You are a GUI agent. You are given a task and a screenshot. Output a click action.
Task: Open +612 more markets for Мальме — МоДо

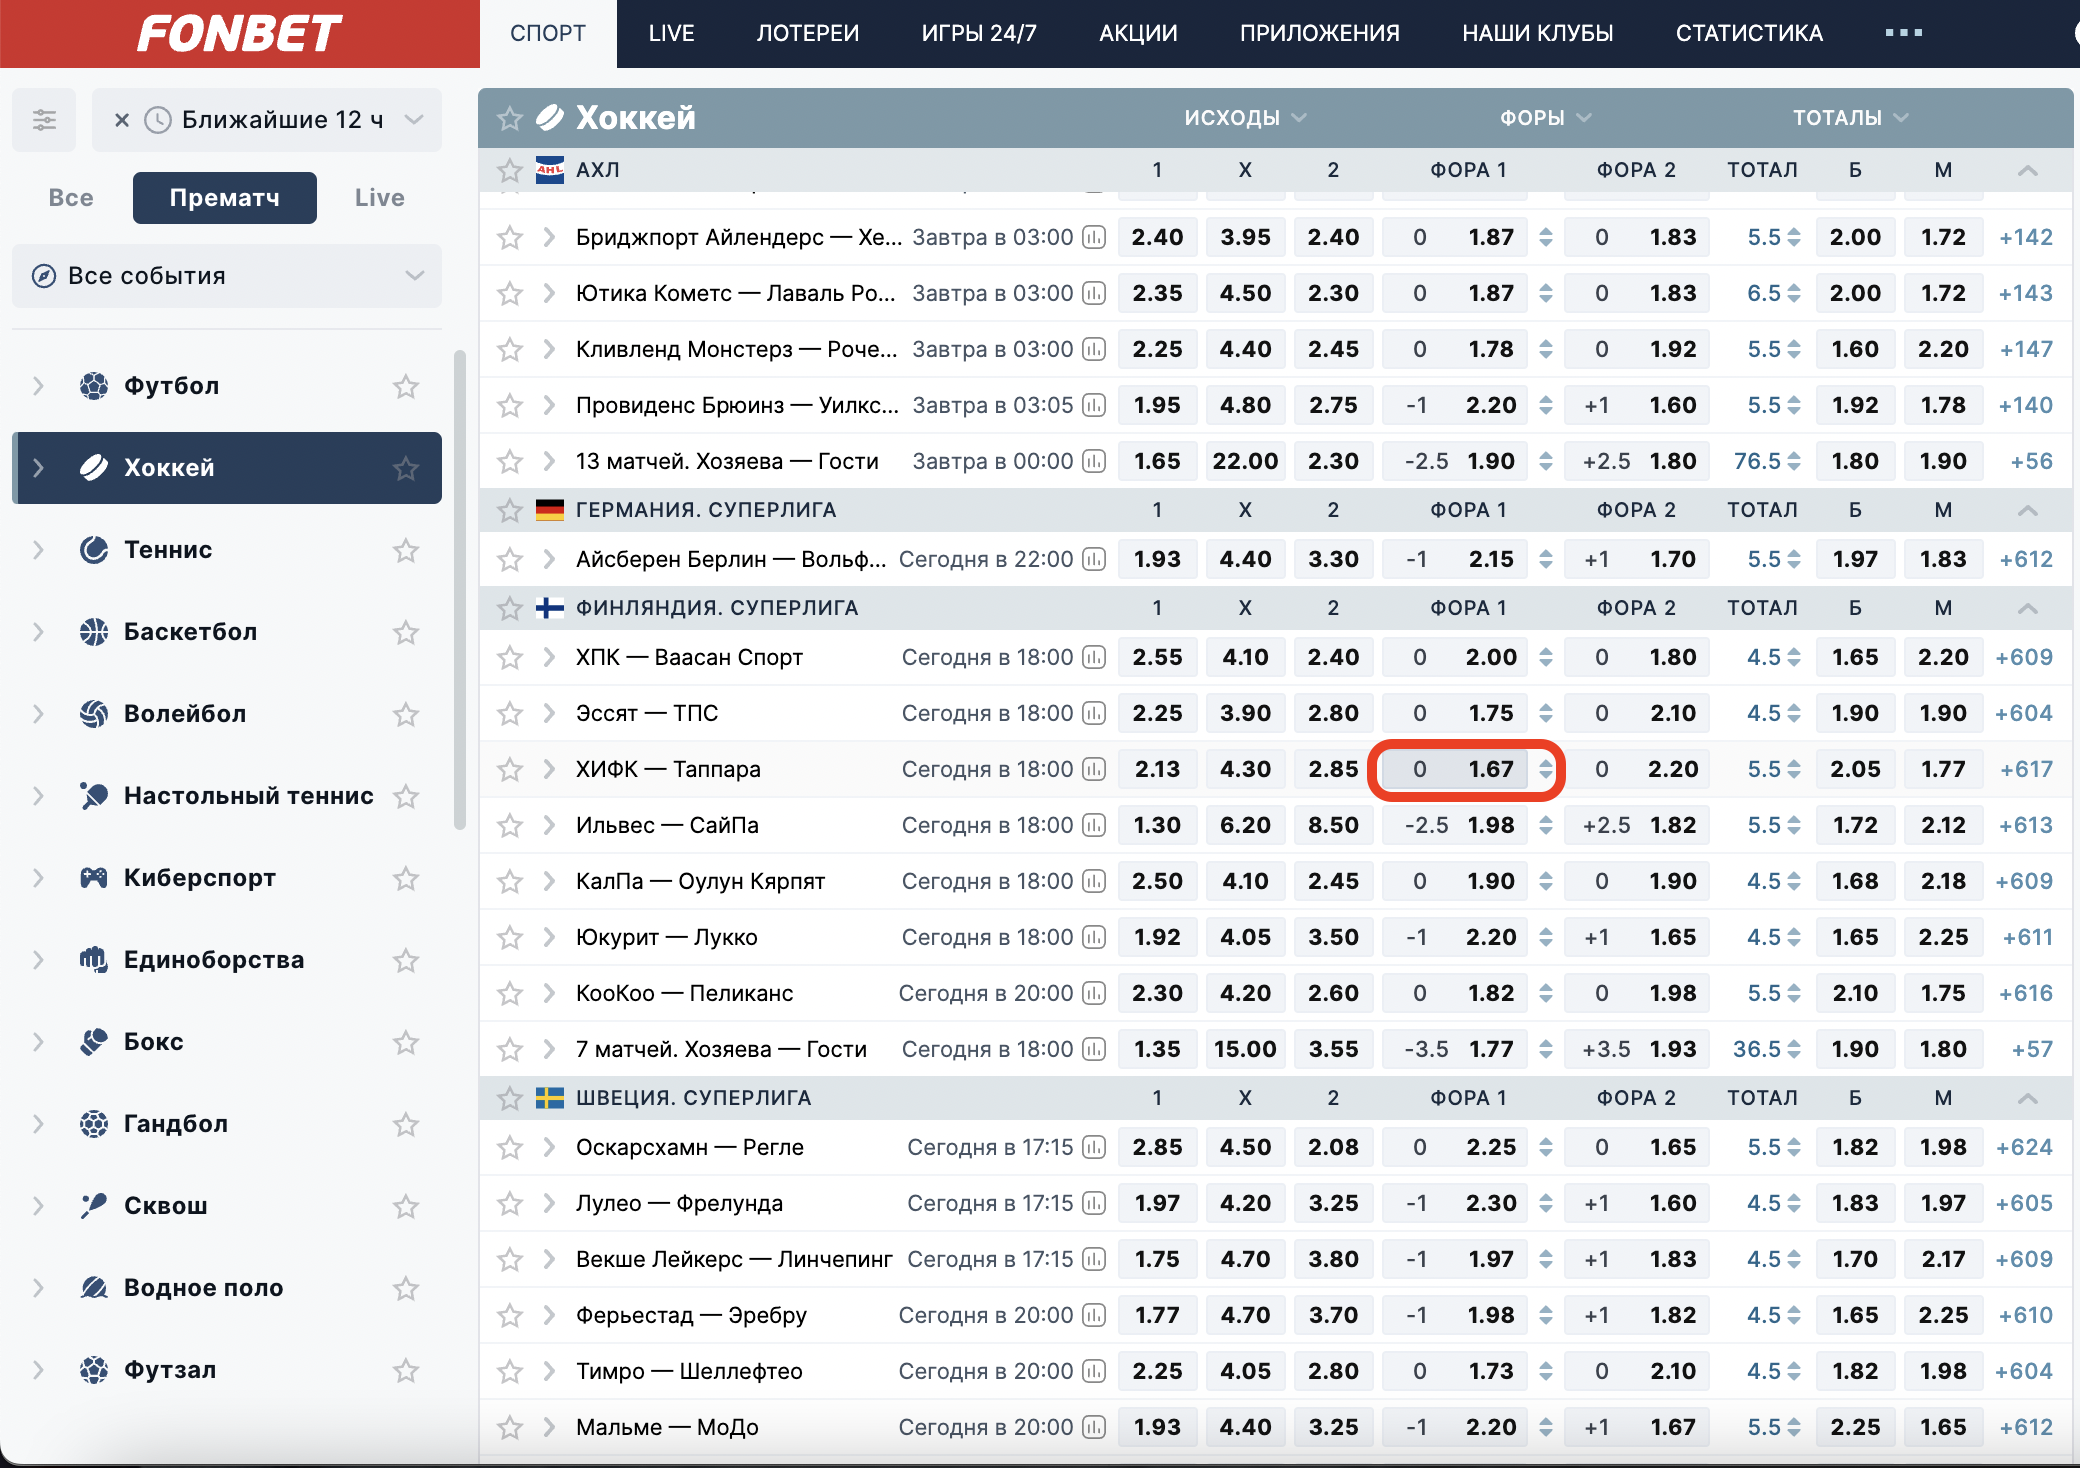[2026, 1427]
